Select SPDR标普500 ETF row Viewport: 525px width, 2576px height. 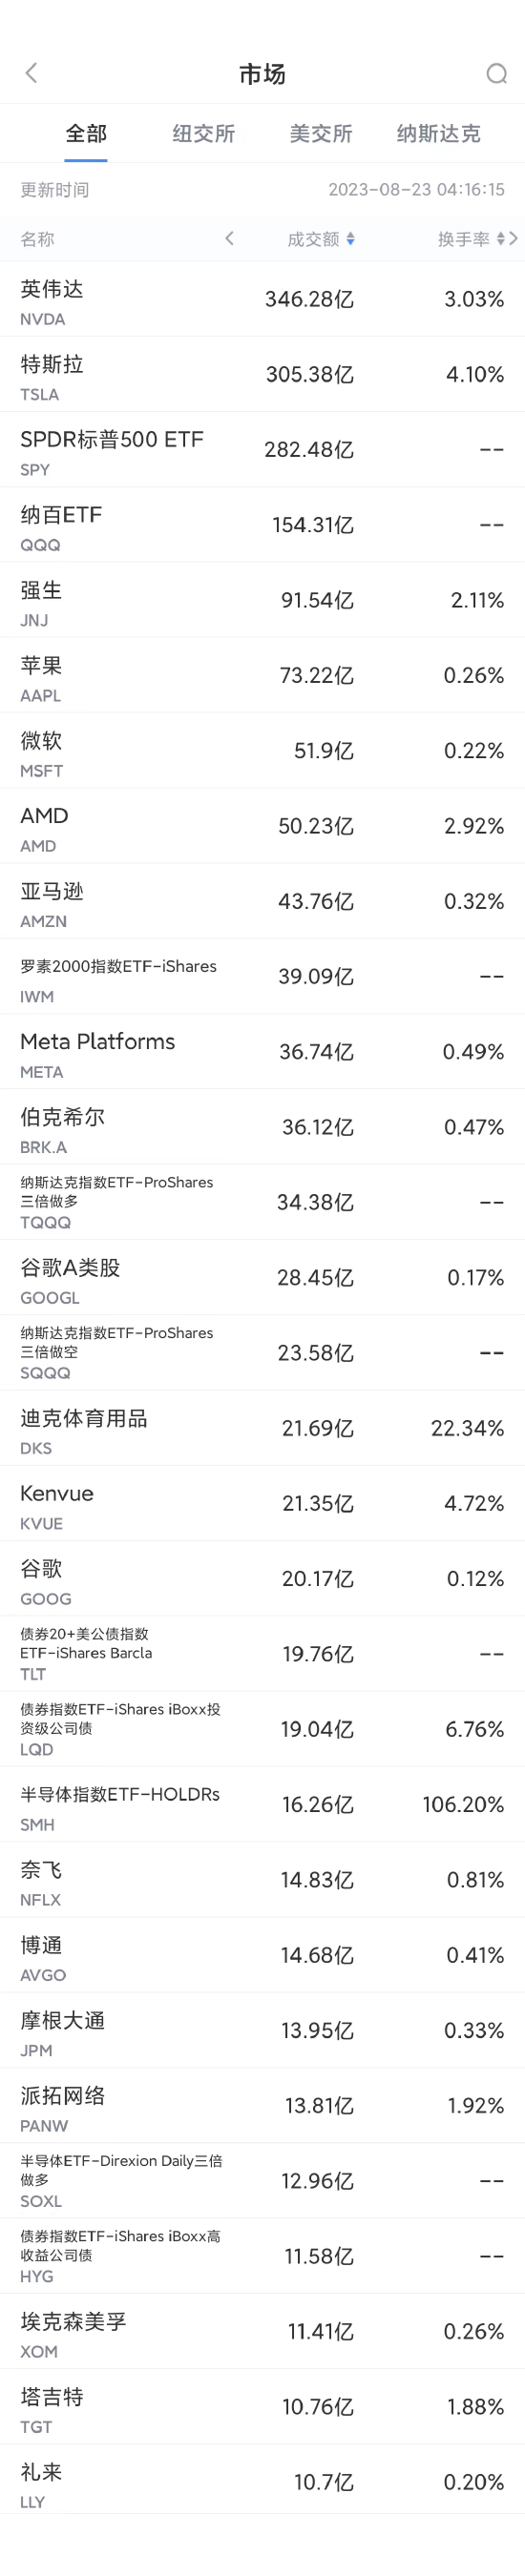click(262, 450)
